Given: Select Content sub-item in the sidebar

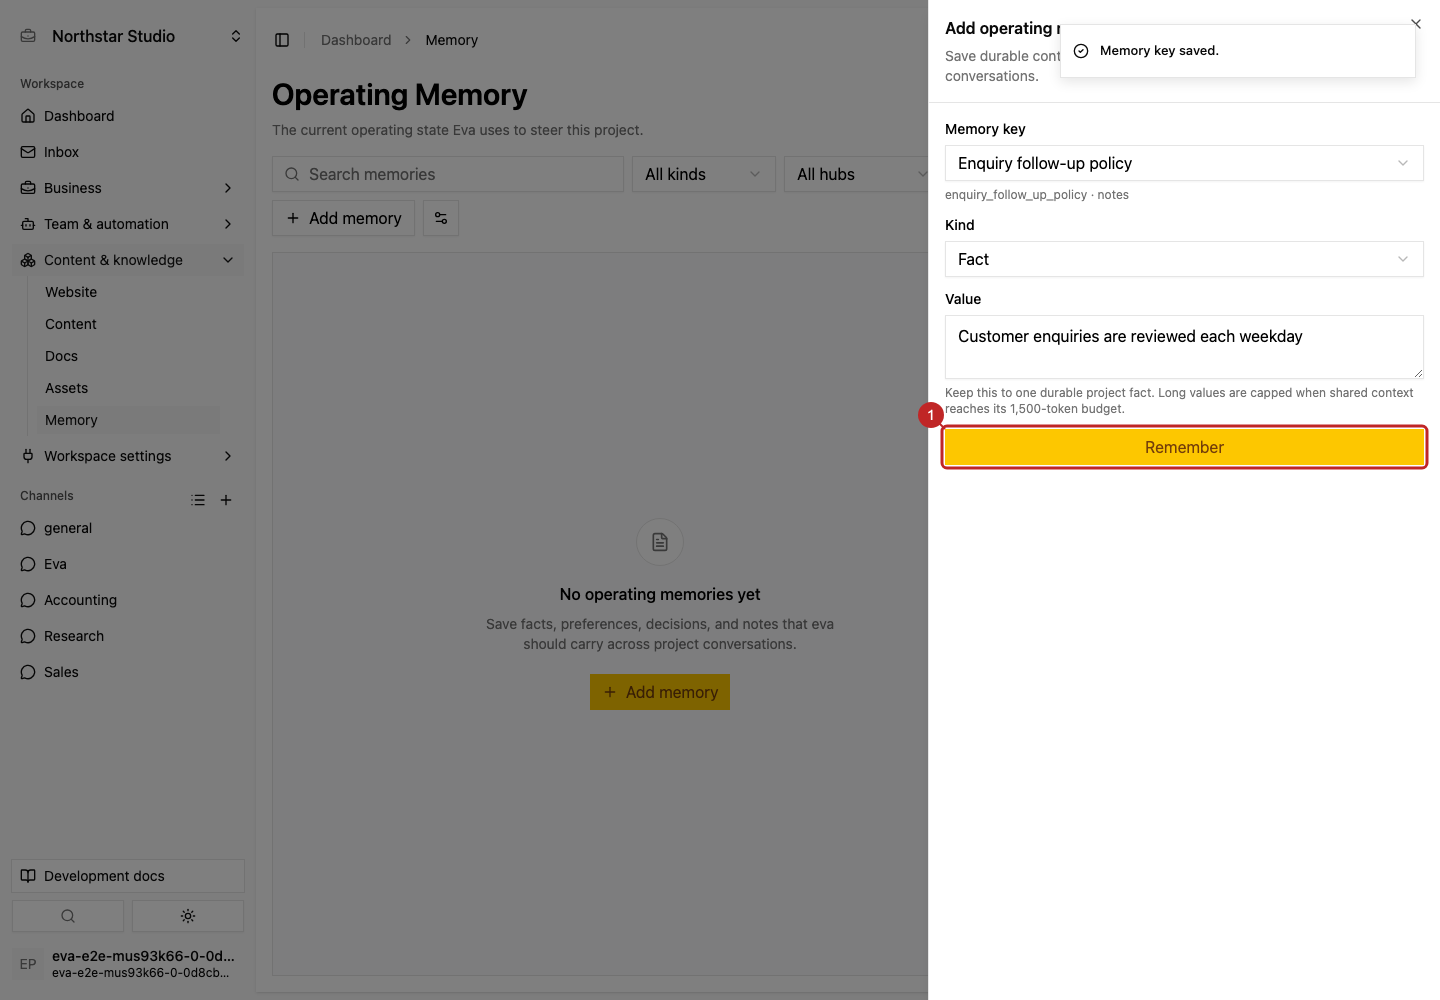Looking at the screenshot, I should (x=128, y=324).
